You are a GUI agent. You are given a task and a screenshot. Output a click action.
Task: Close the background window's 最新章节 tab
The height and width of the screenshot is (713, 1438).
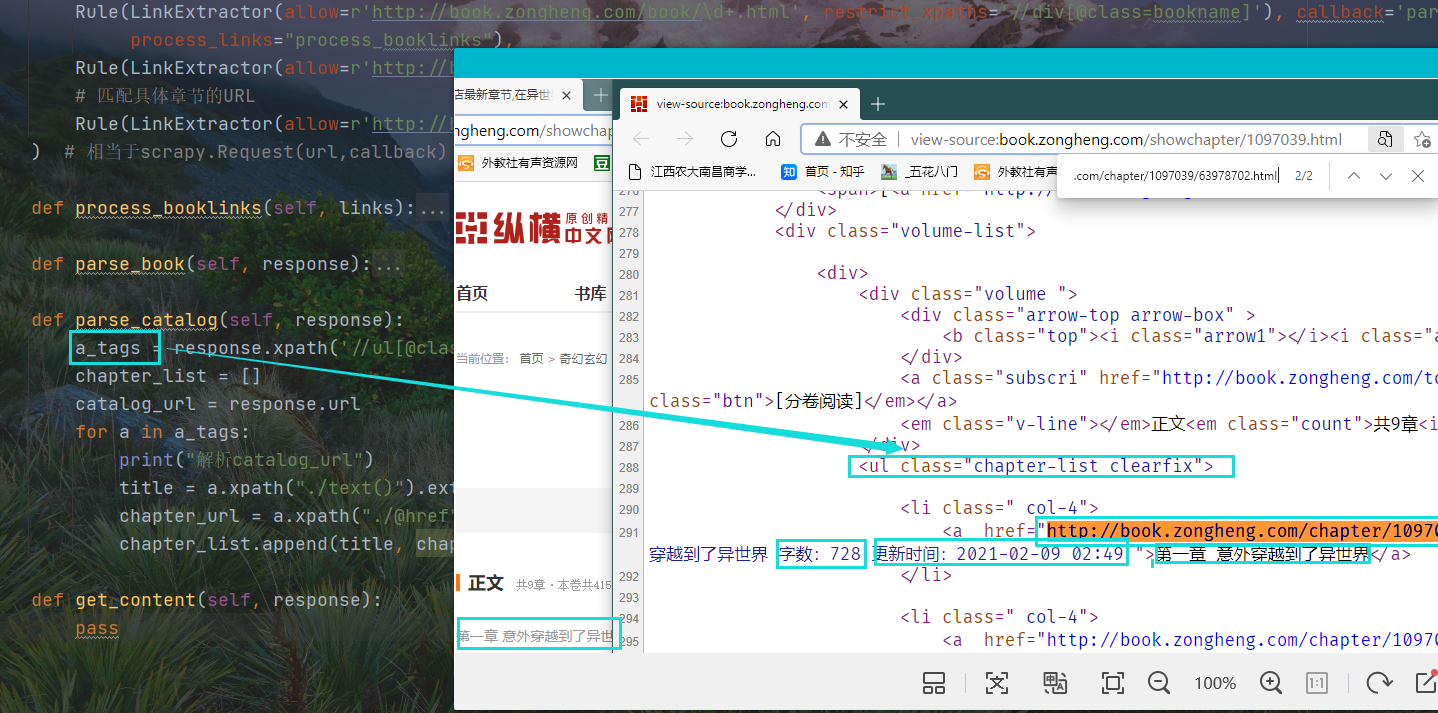pos(566,95)
